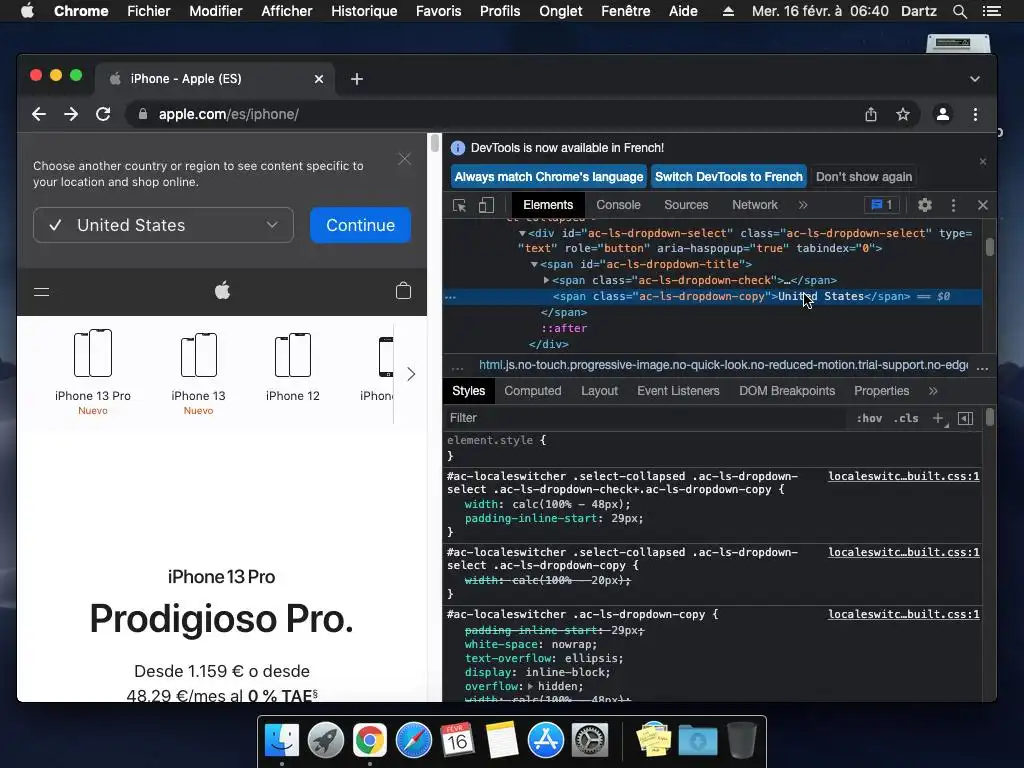
Task: Toggle the computed styles sidebar icon
Action: click(965, 418)
